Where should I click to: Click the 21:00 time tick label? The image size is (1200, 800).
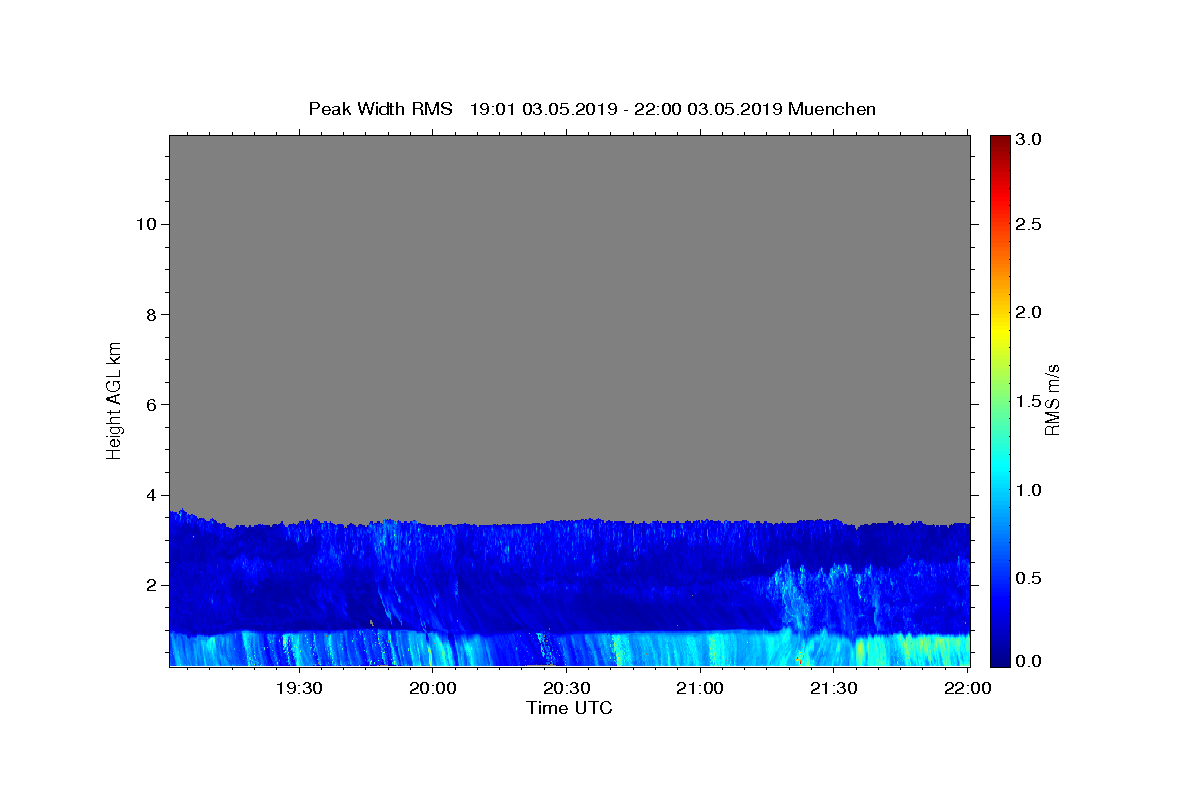pyautogui.click(x=700, y=688)
